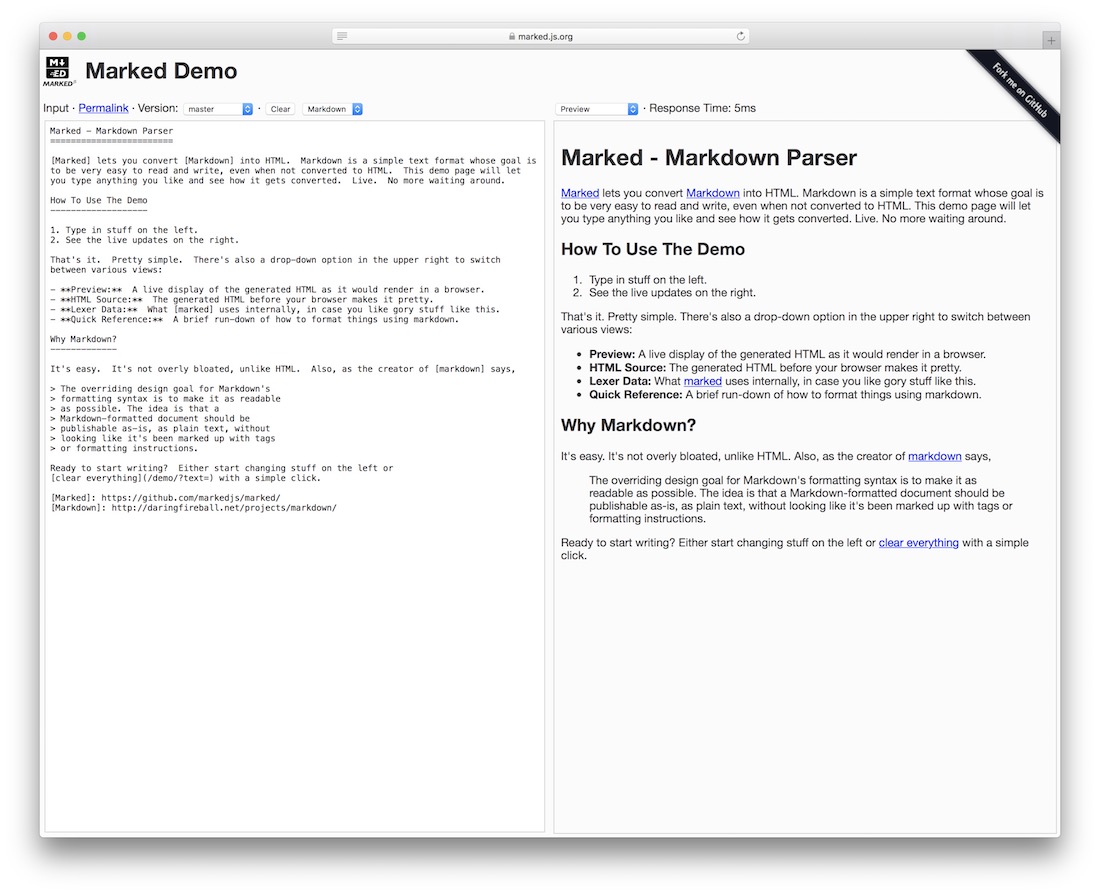Click the 'Response Time: 5ms' text
This screenshot has width=1100, height=894.
click(702, 108)
